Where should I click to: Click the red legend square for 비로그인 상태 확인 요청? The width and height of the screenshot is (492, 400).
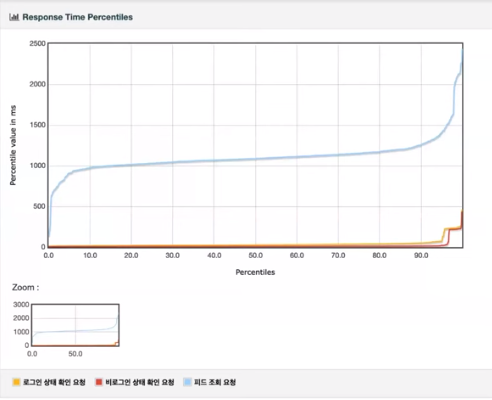point(99,382)
